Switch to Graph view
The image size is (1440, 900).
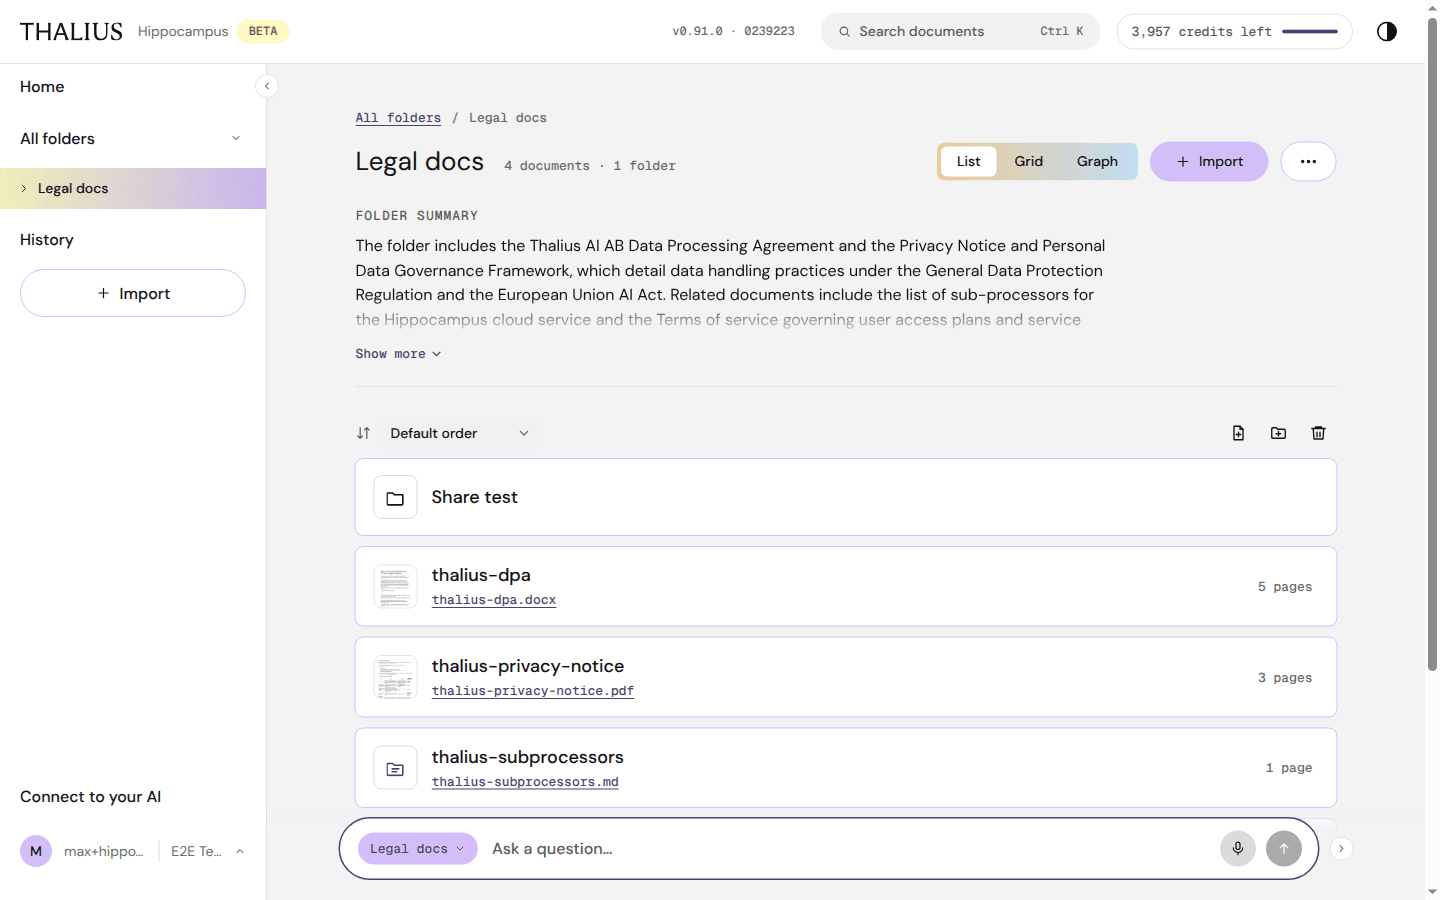tap(1097, 162)
